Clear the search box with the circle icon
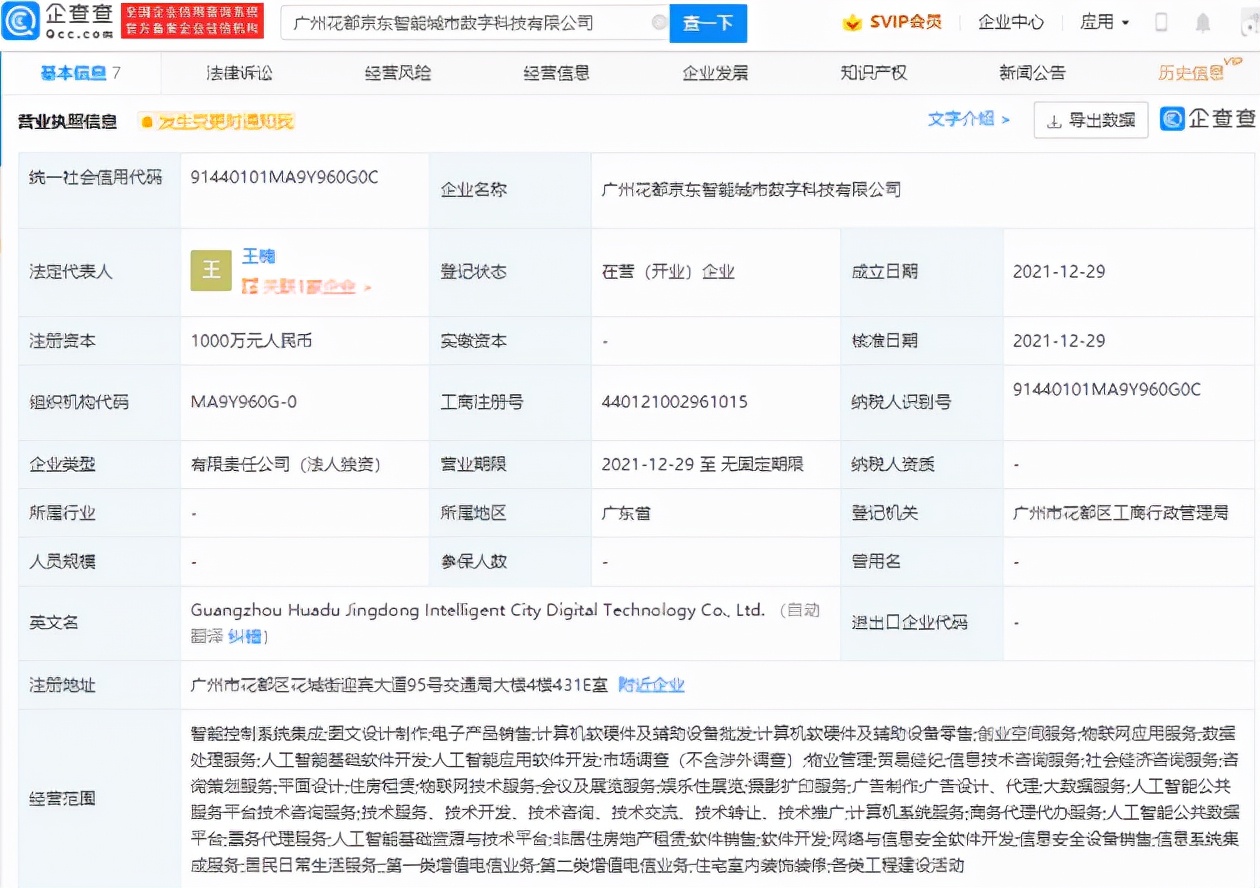 tap(659, 22)
